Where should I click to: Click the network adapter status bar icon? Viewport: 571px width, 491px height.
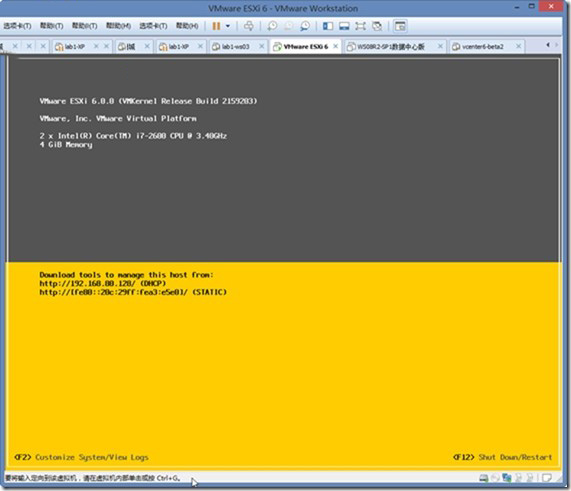(507, 478)
